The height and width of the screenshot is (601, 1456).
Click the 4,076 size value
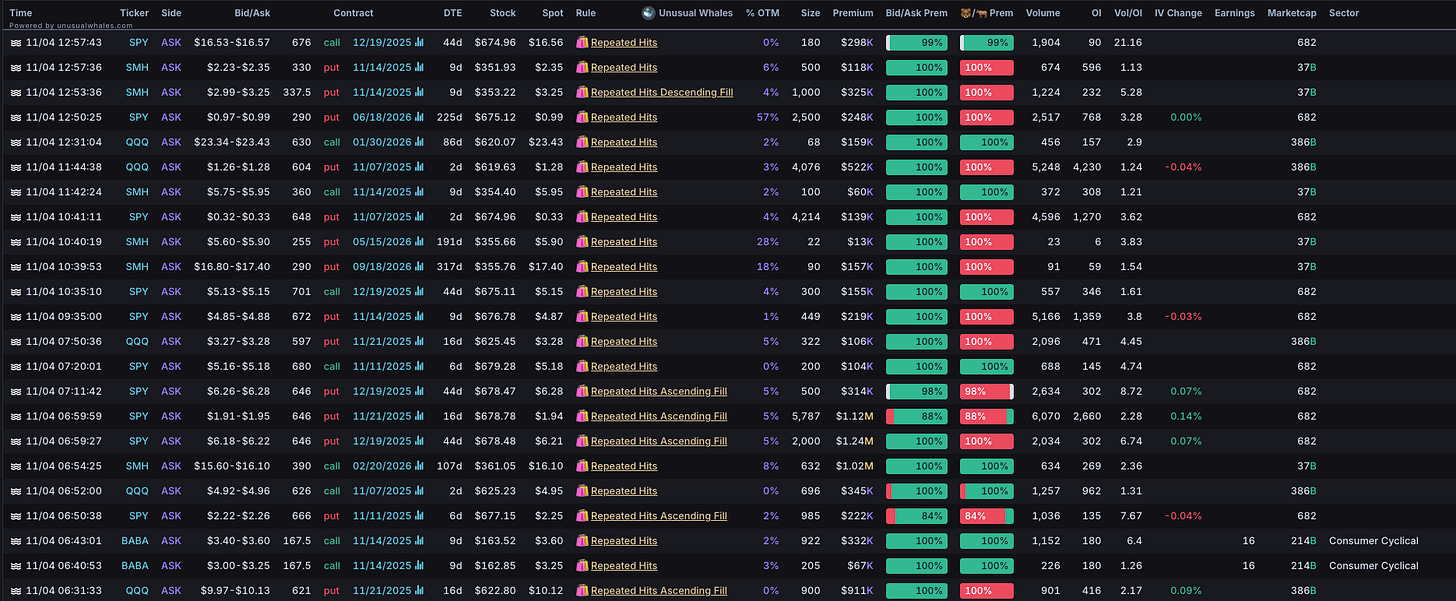click(804, 167)
